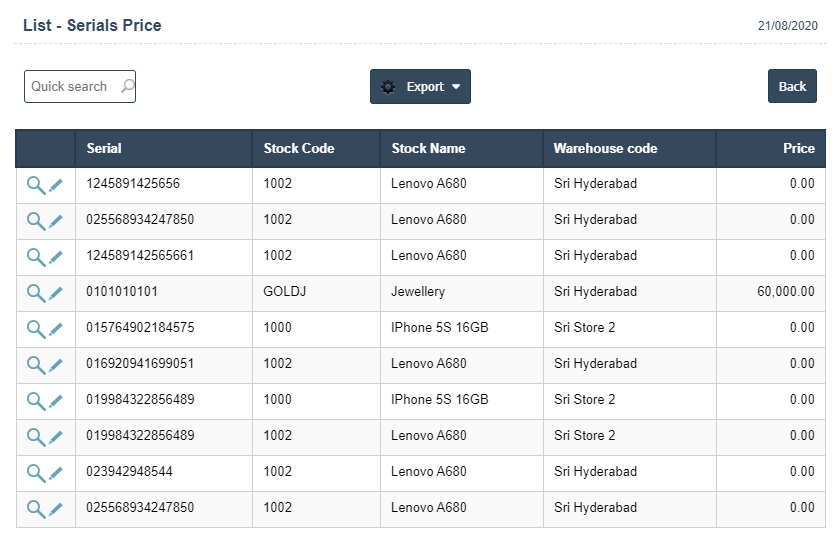Edit serial 124589142565661 via pencil icon
Image resolution: width=838 pixels, height=540 pixels.
[56, 257]
